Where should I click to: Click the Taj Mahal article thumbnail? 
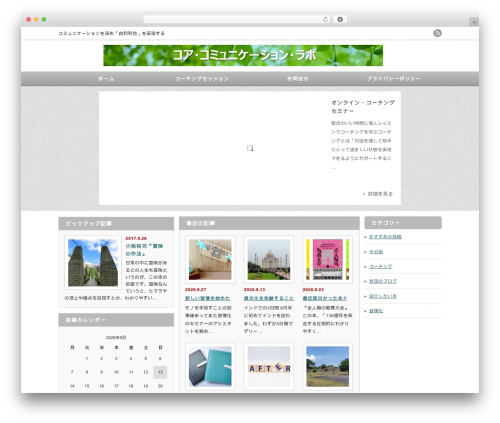pyautogui.click(x=269, y=259)
